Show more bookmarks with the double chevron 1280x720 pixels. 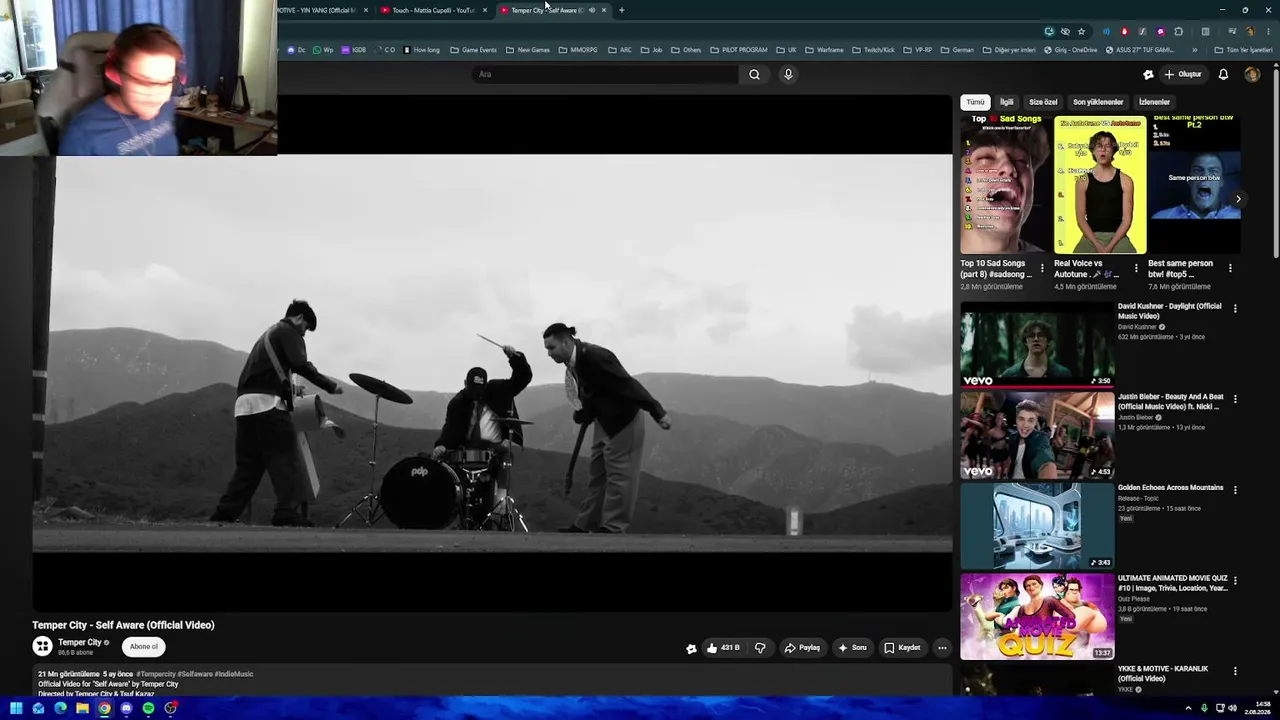[1194, 50]
